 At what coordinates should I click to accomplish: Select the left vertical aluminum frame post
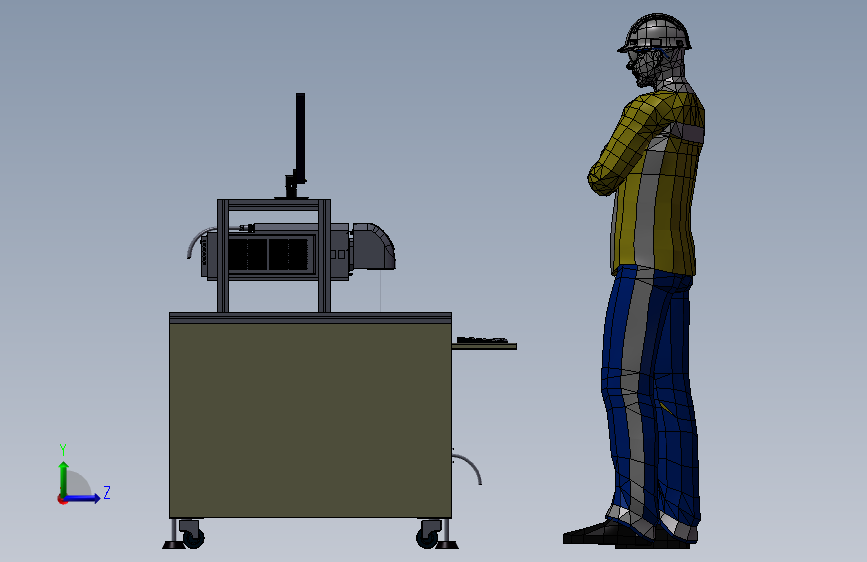pos(223,256)
